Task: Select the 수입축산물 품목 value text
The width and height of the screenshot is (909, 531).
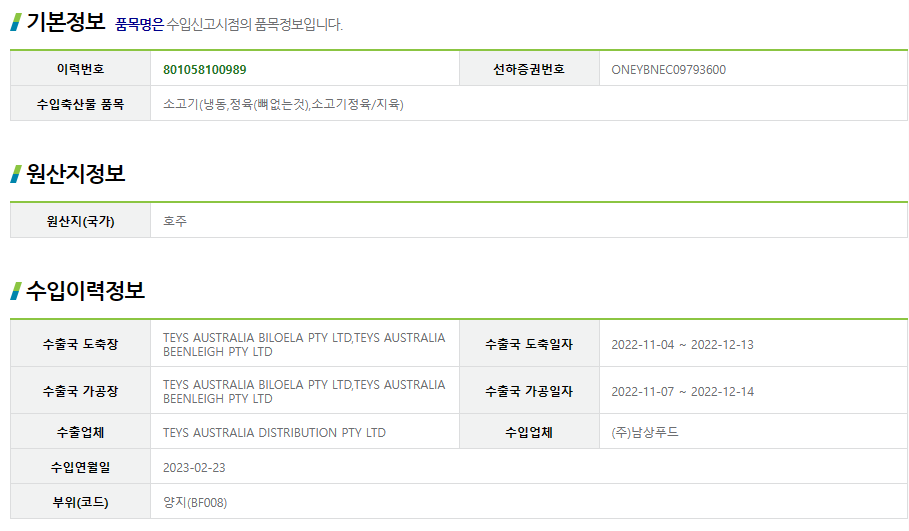Action: 283,104
